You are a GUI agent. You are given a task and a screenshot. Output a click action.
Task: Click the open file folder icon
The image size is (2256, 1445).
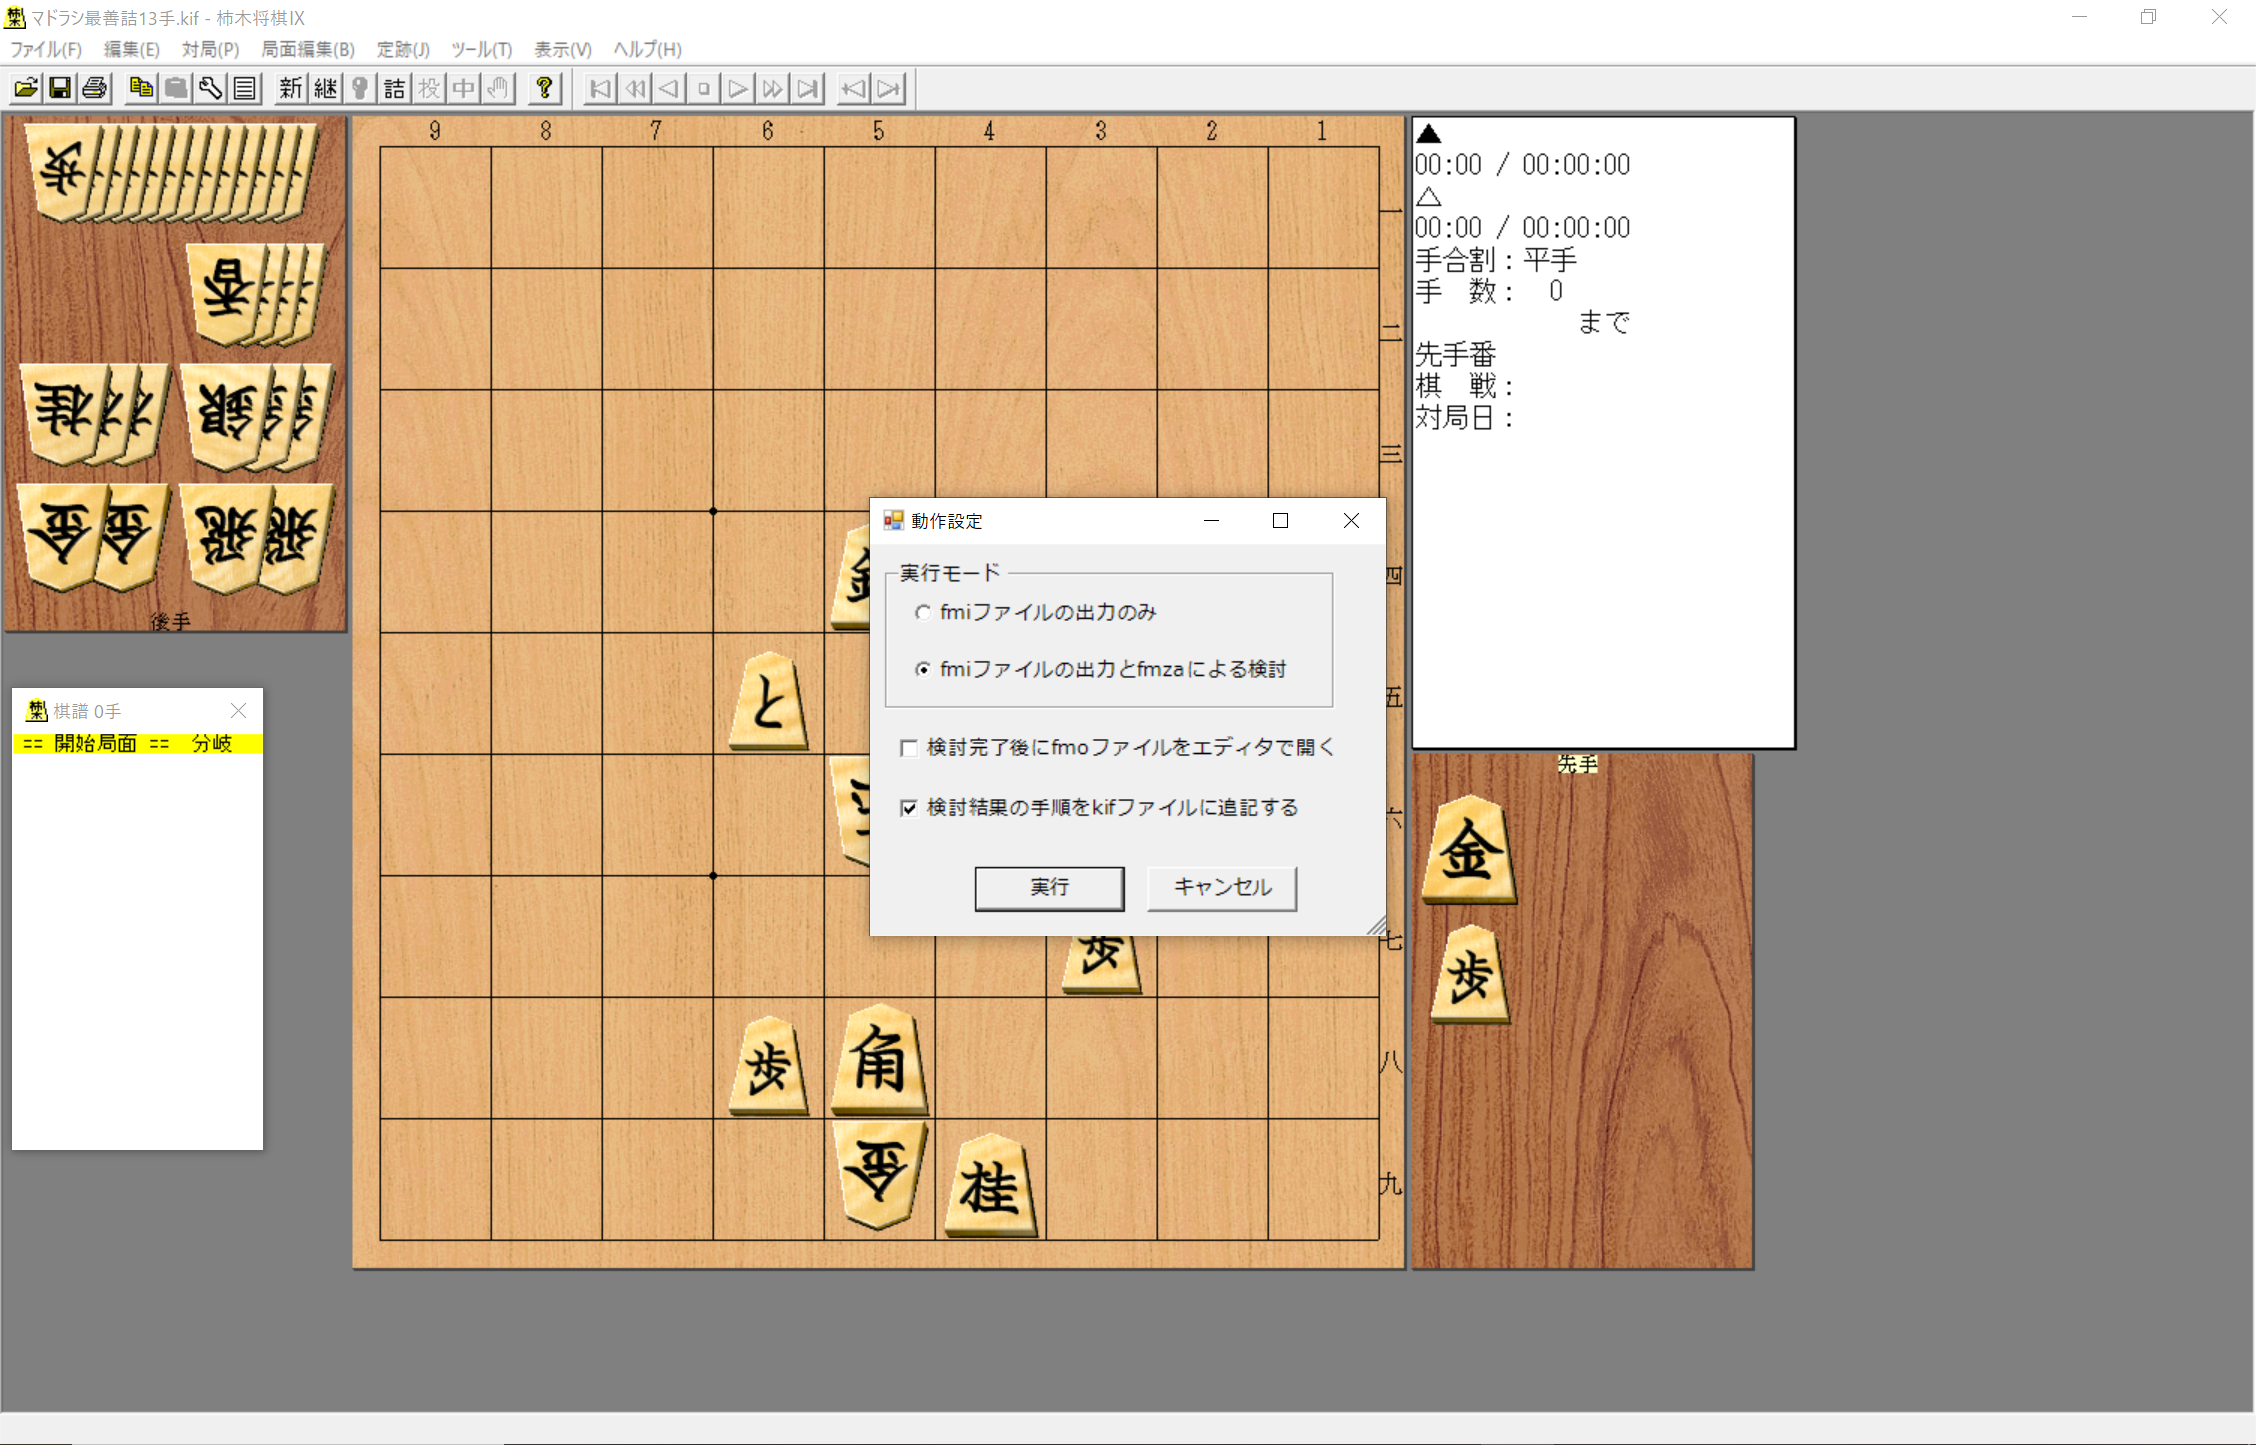point(26,89)
